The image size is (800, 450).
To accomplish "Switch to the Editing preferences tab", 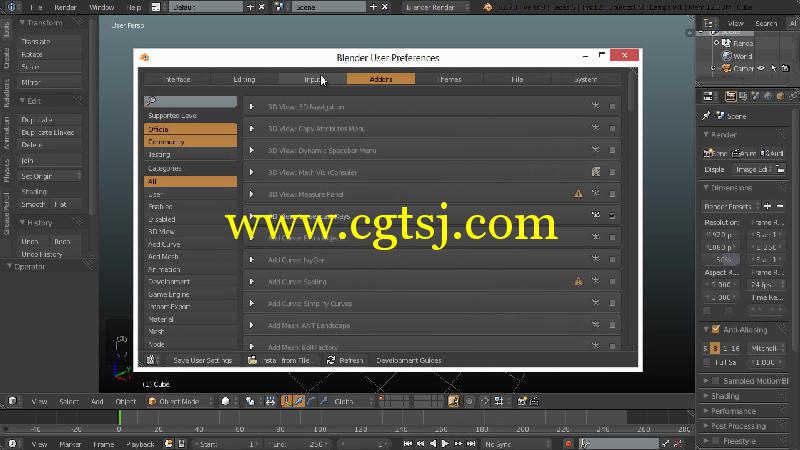I will [244, 79].
